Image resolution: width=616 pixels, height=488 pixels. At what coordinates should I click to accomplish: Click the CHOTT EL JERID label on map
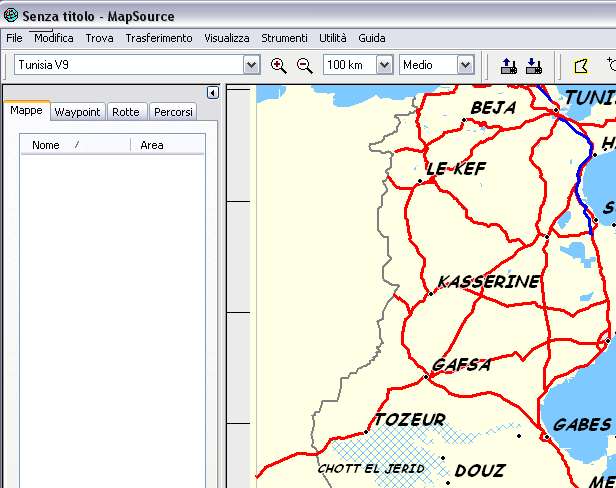click(371, 468)
